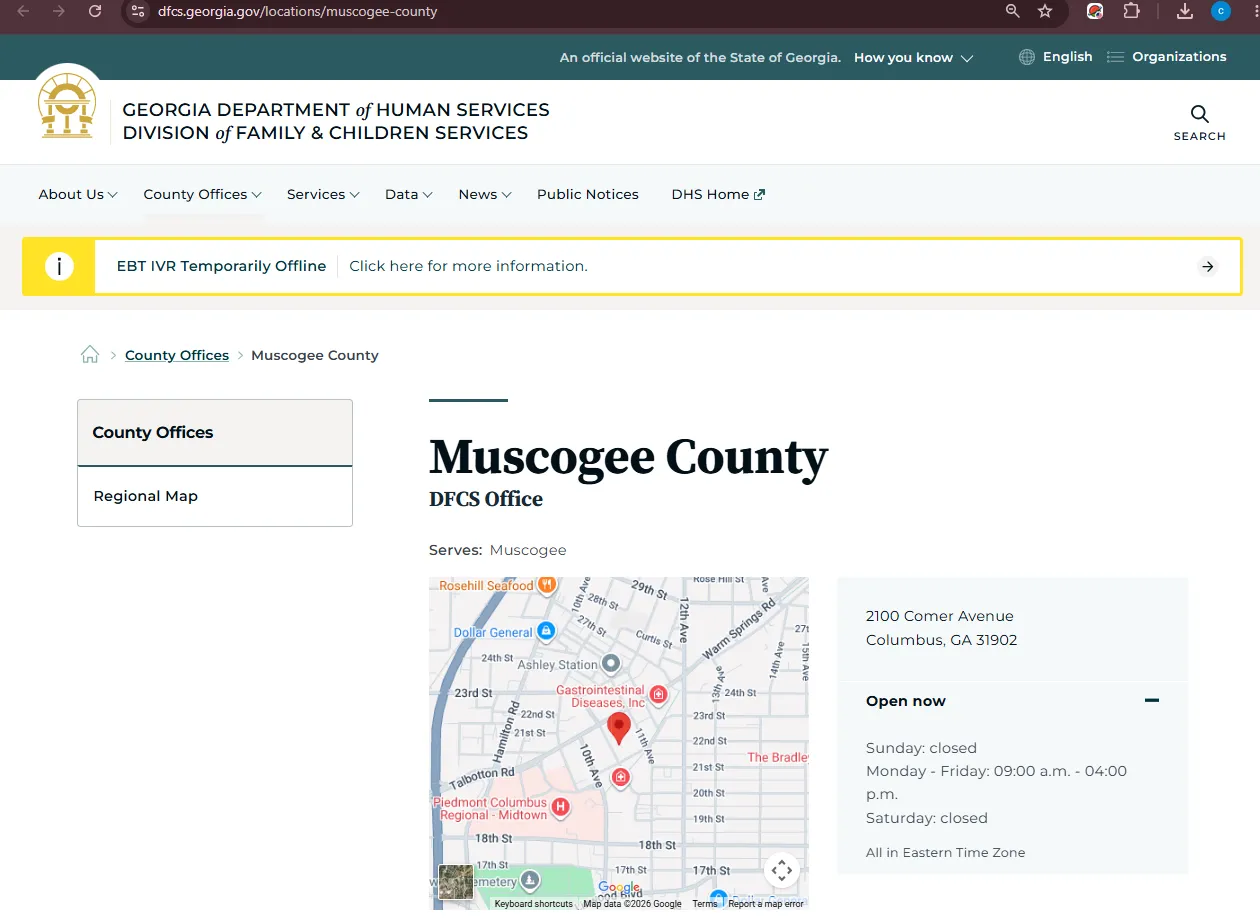Click the Google logo on the map

point(619,887)
